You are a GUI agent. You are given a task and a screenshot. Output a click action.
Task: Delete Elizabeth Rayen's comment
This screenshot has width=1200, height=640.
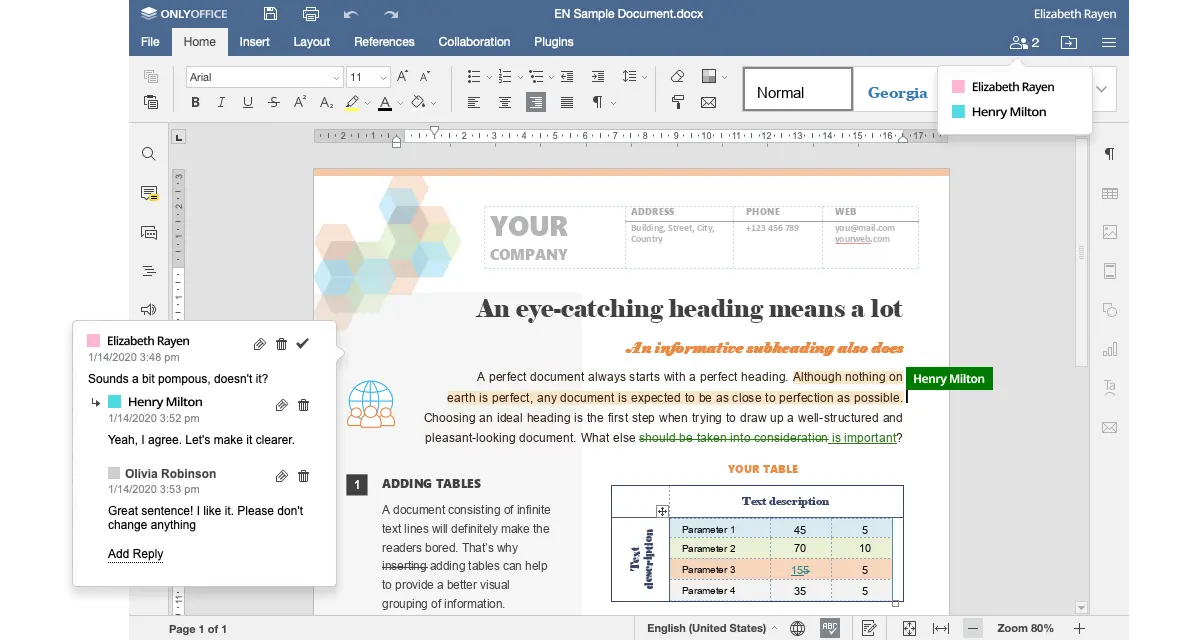pyautogui.click(x=281, y=344)
